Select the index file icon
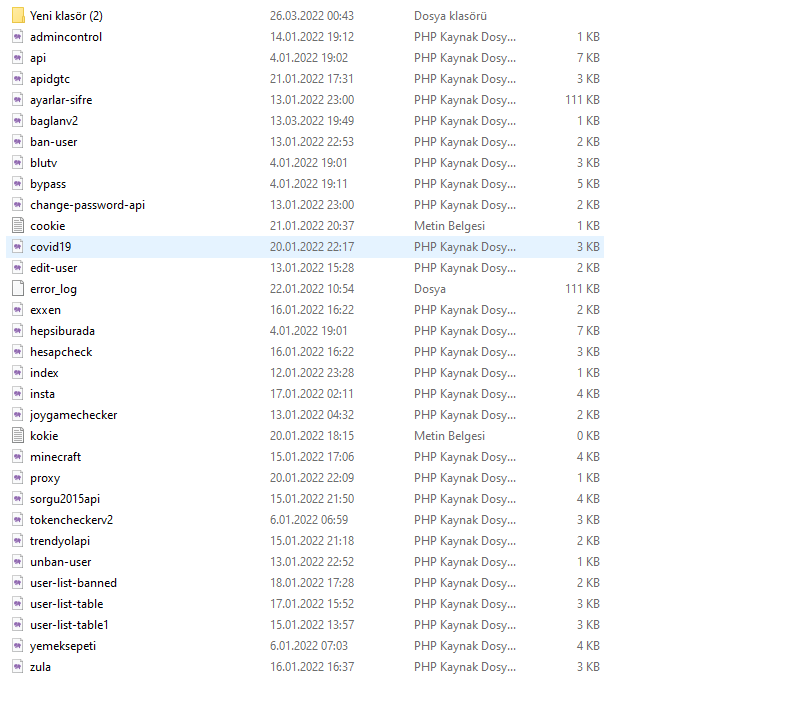807x723 pixels. [18, 373]
